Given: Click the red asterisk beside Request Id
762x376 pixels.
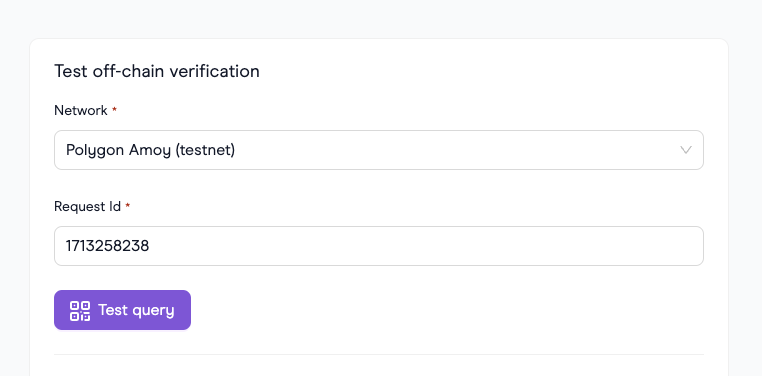Looking at the screenshot, I should click(x=128, y=206).
